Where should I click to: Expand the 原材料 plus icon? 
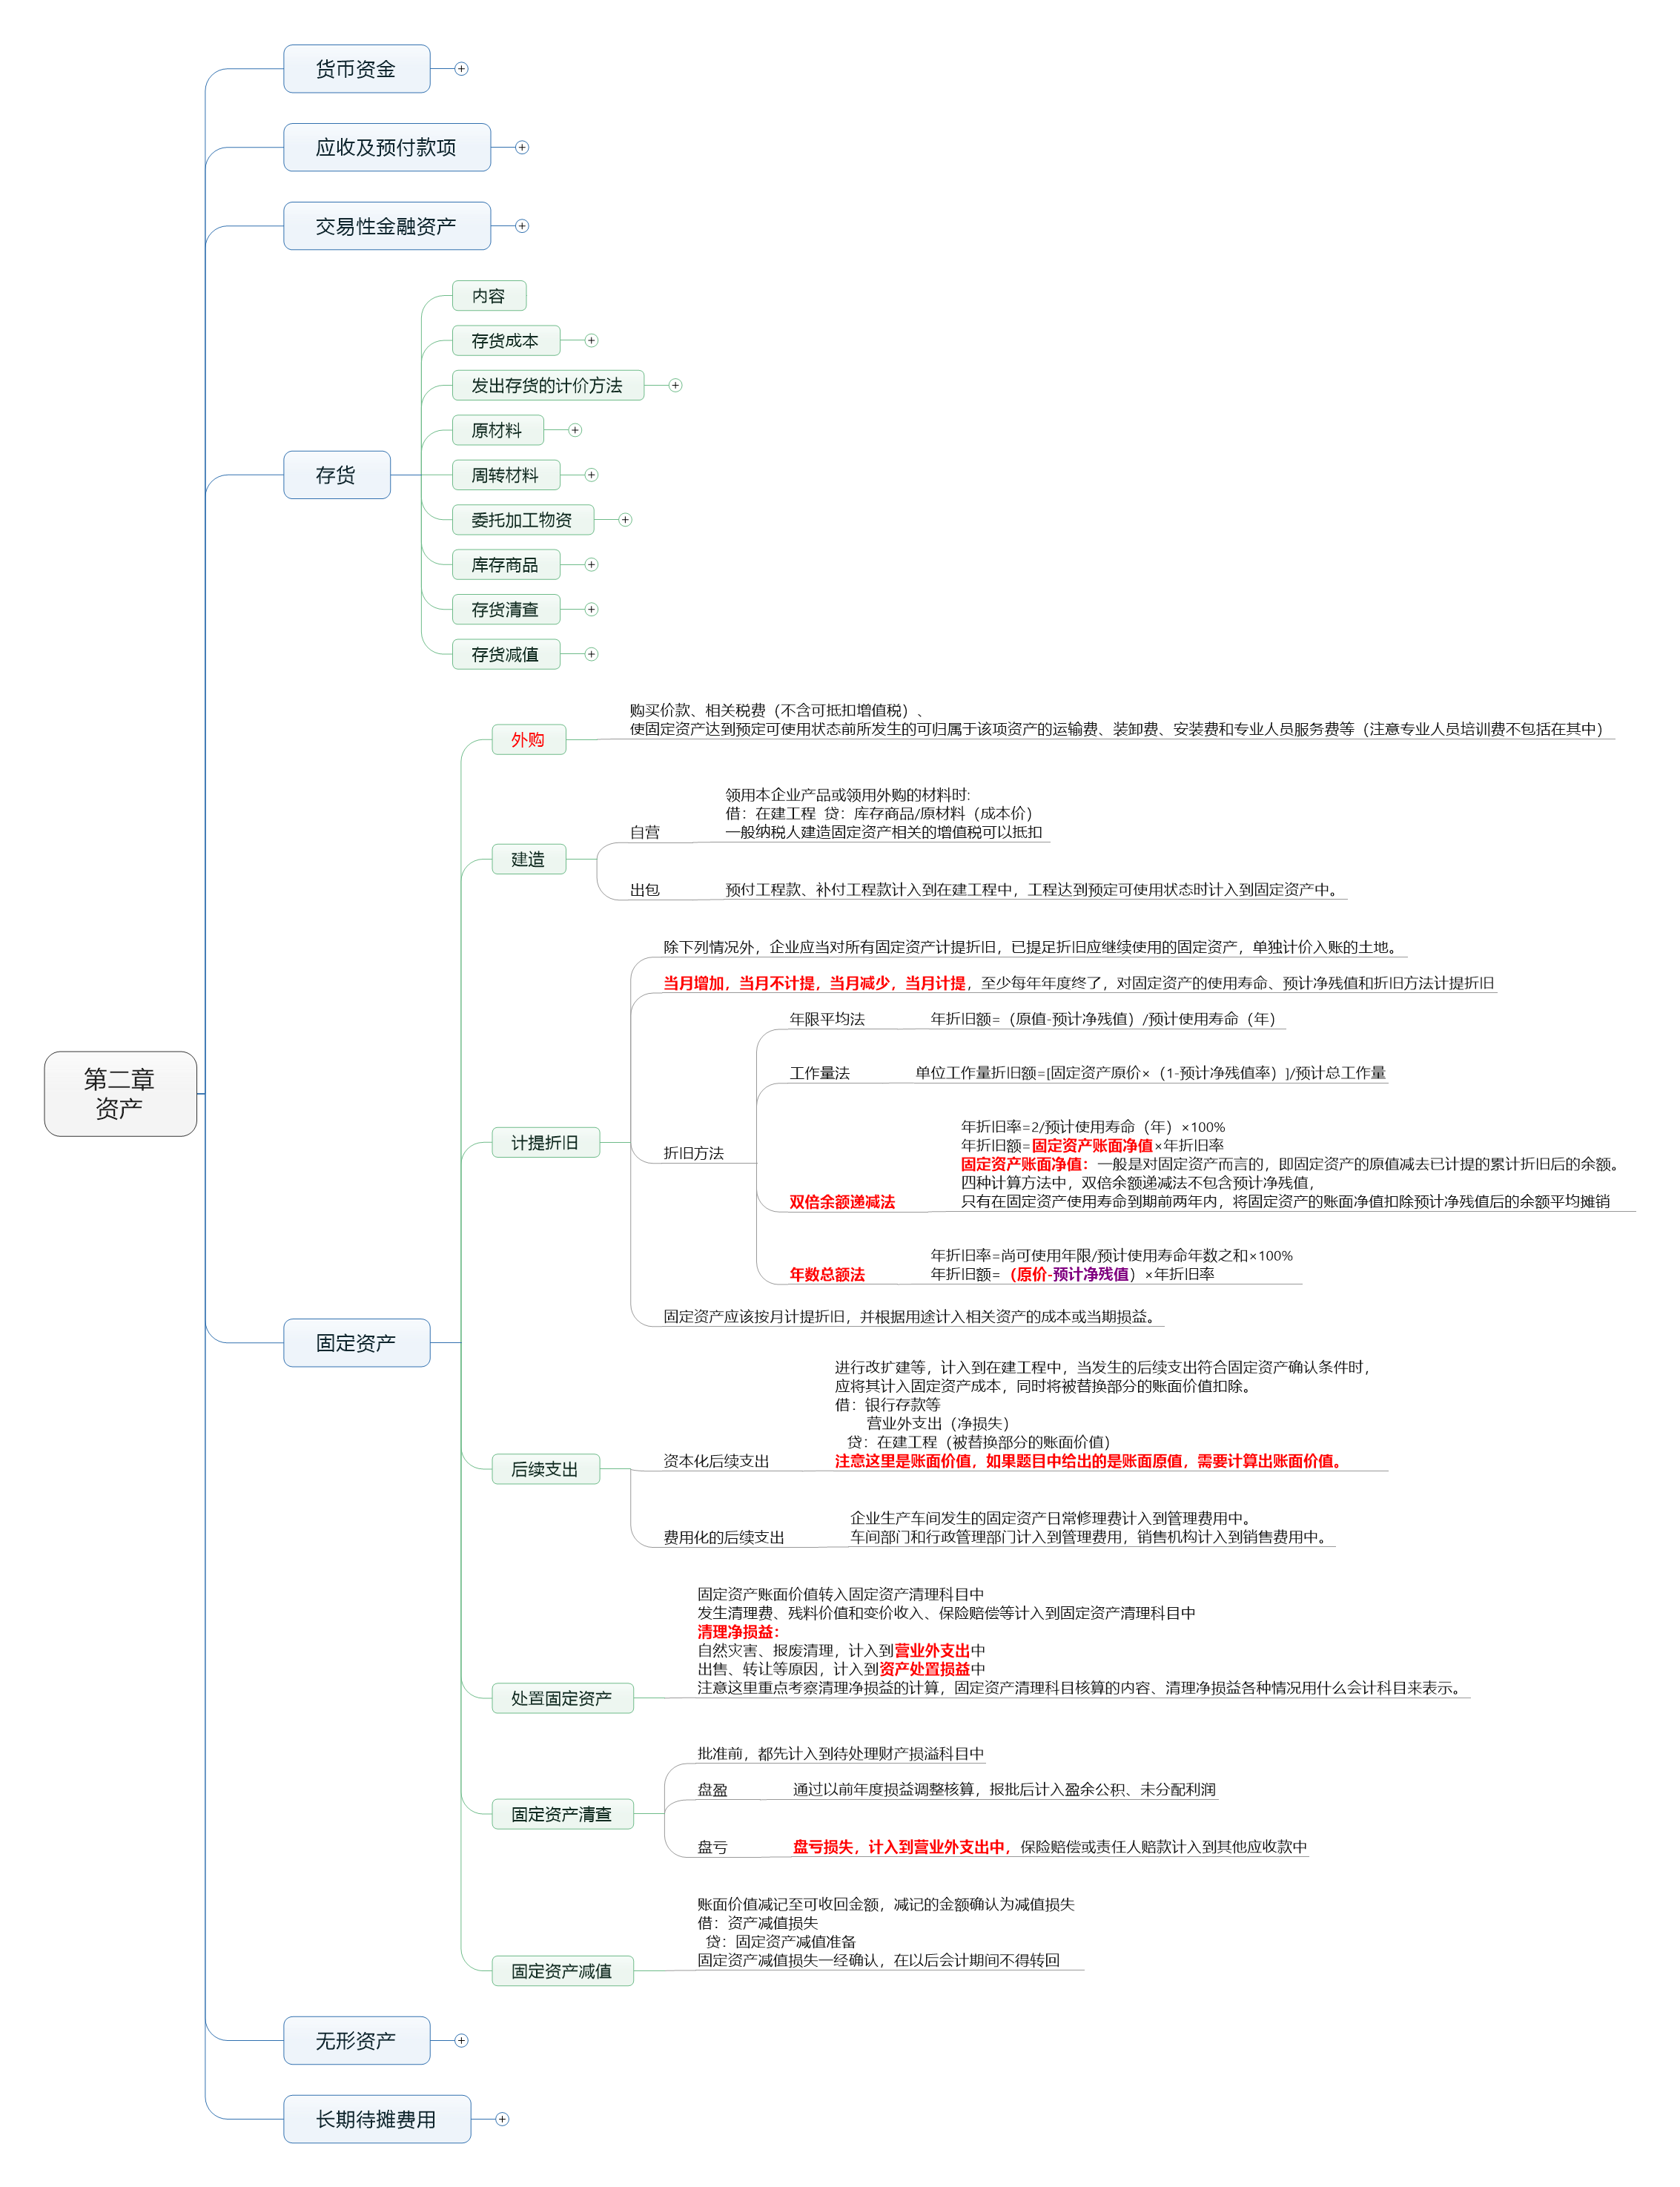pos(575,430)
